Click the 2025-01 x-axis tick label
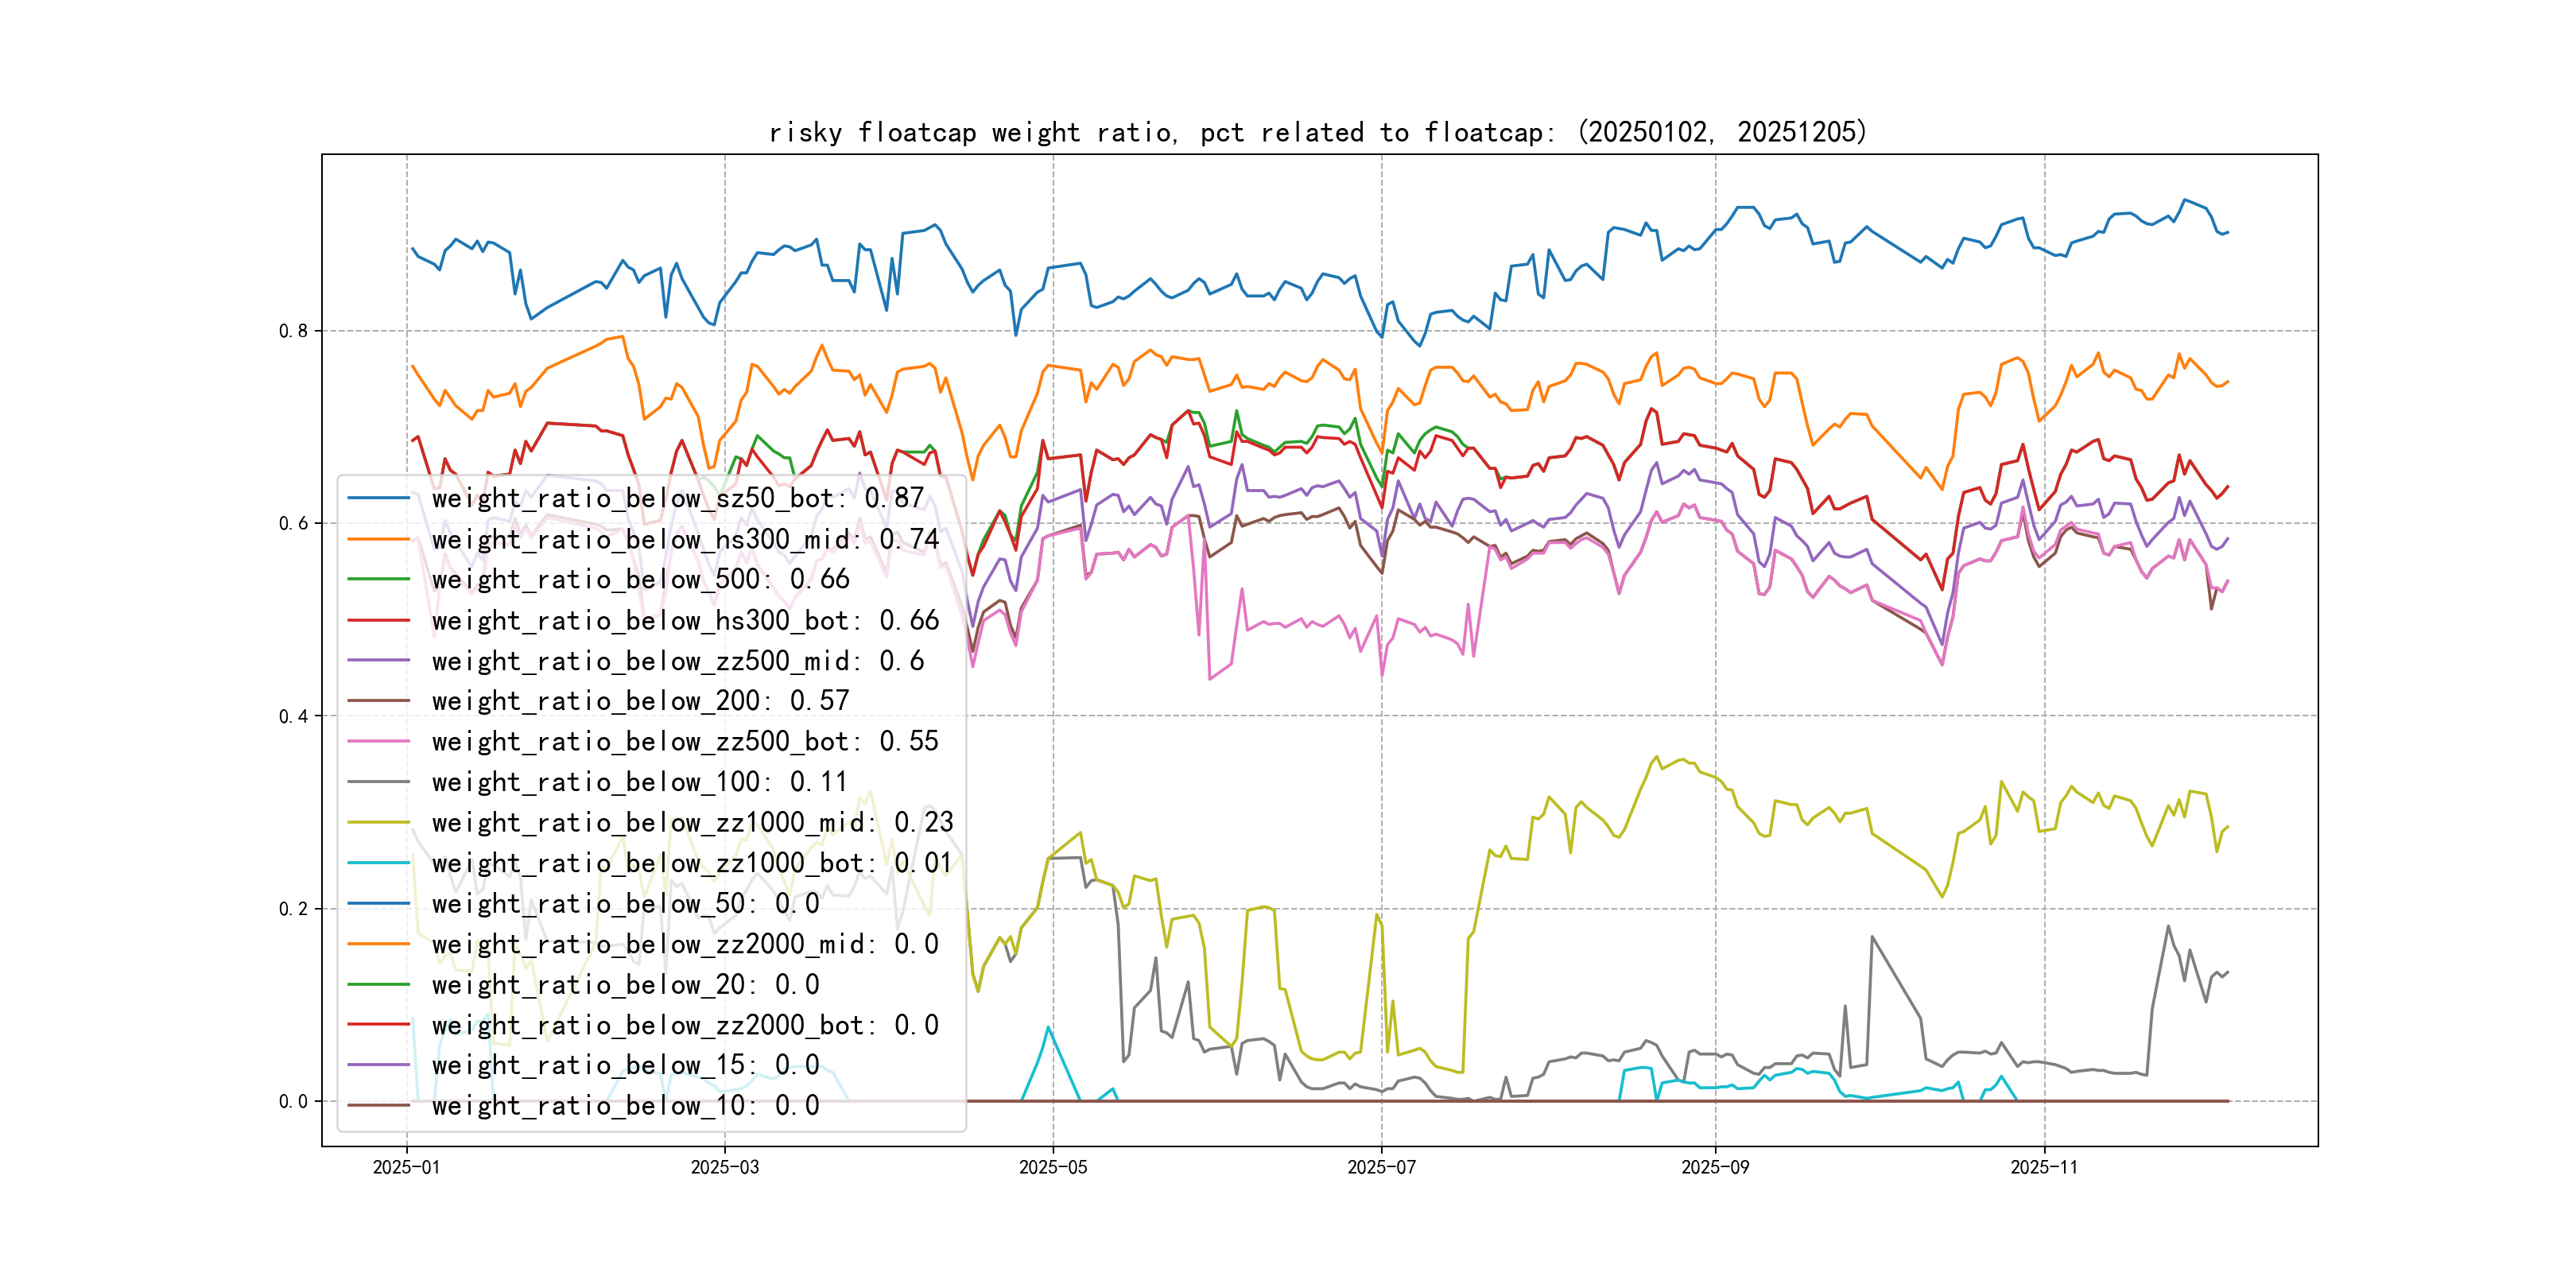Viewport: 2576px width, 1288px height. coord(406,1167)
